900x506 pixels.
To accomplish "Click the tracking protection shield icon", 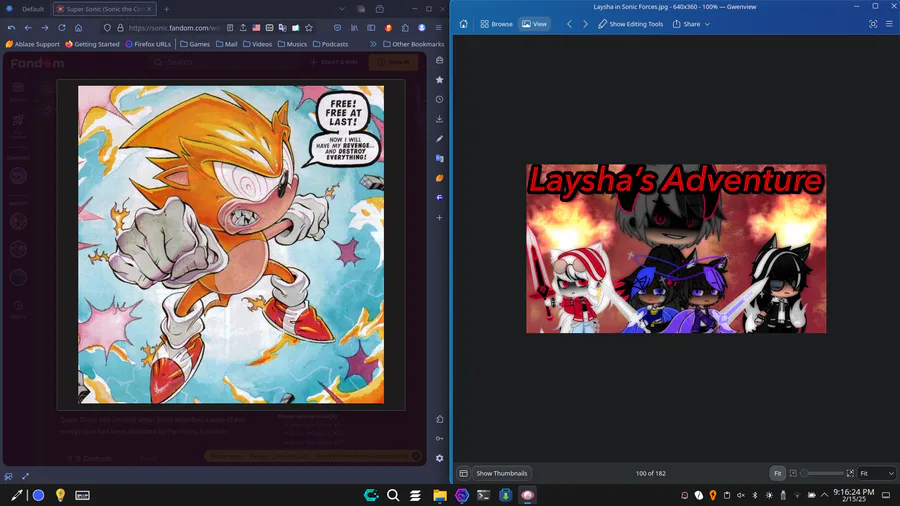I will click(x=107, y=28).
